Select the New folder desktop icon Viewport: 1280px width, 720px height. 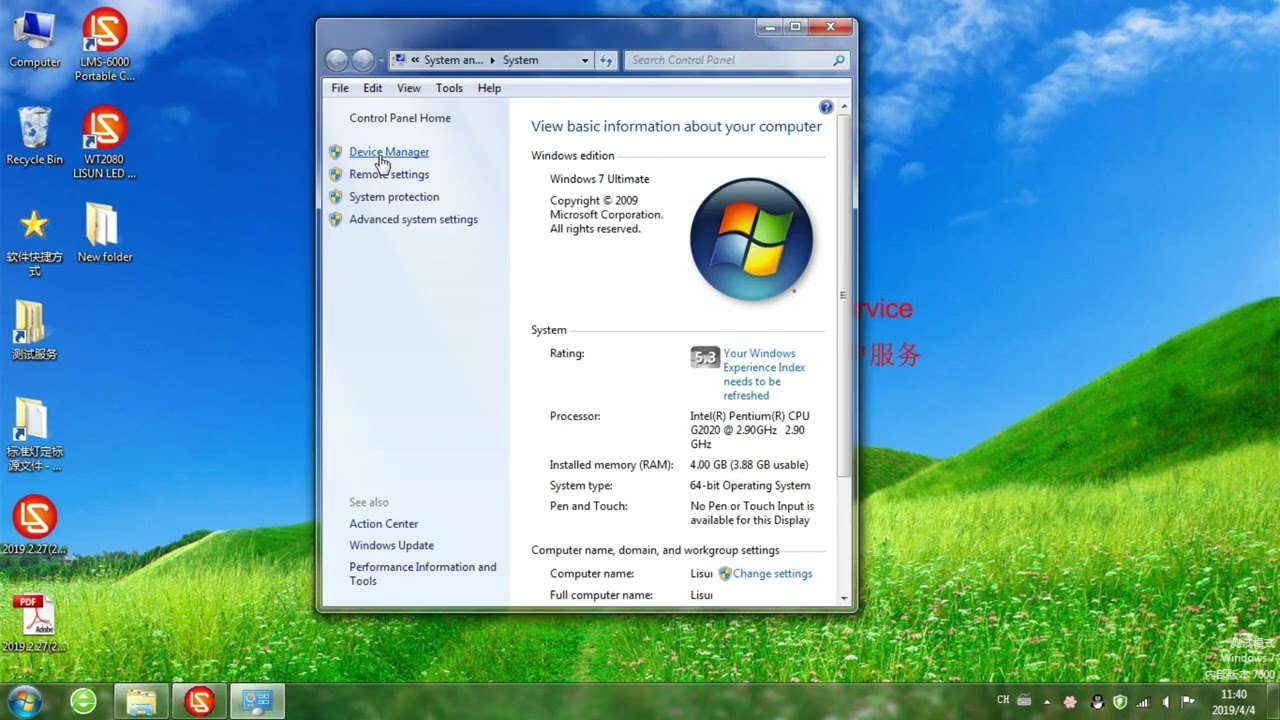(104, 233)
